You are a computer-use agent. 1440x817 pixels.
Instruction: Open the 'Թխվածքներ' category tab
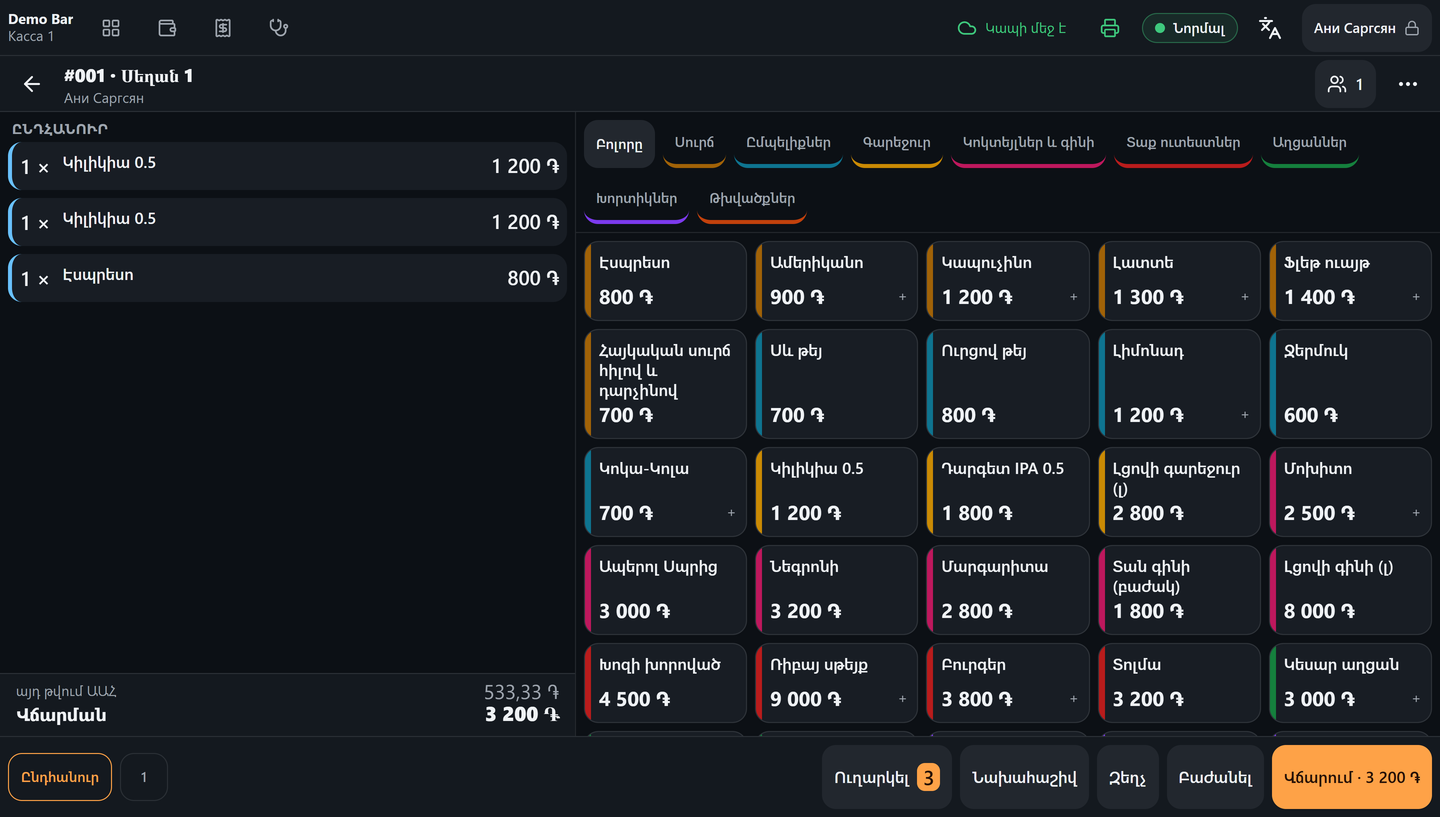[x=752, y=199]
